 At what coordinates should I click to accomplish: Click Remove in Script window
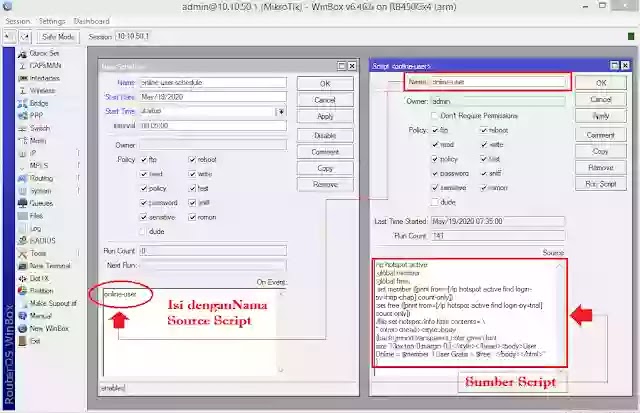coord(600,168)
